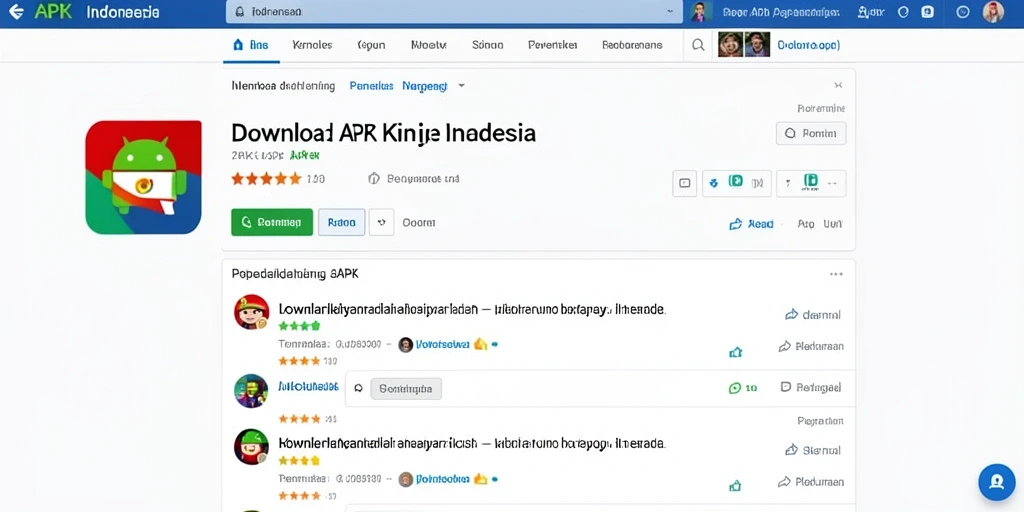Select the home tab labeled Ilns

point(251,45)
